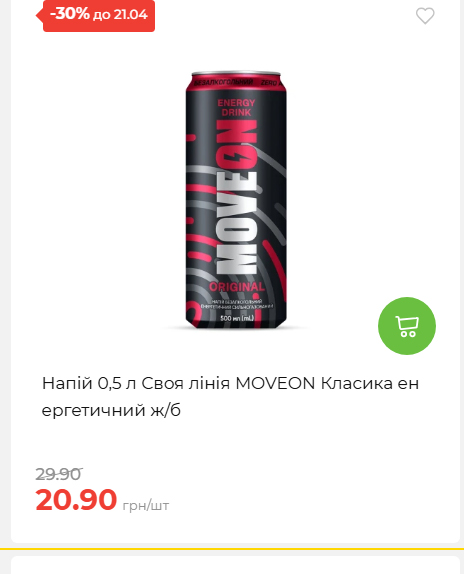
Task: Open the MOVEON can product image
Action: tap(236, 200)
